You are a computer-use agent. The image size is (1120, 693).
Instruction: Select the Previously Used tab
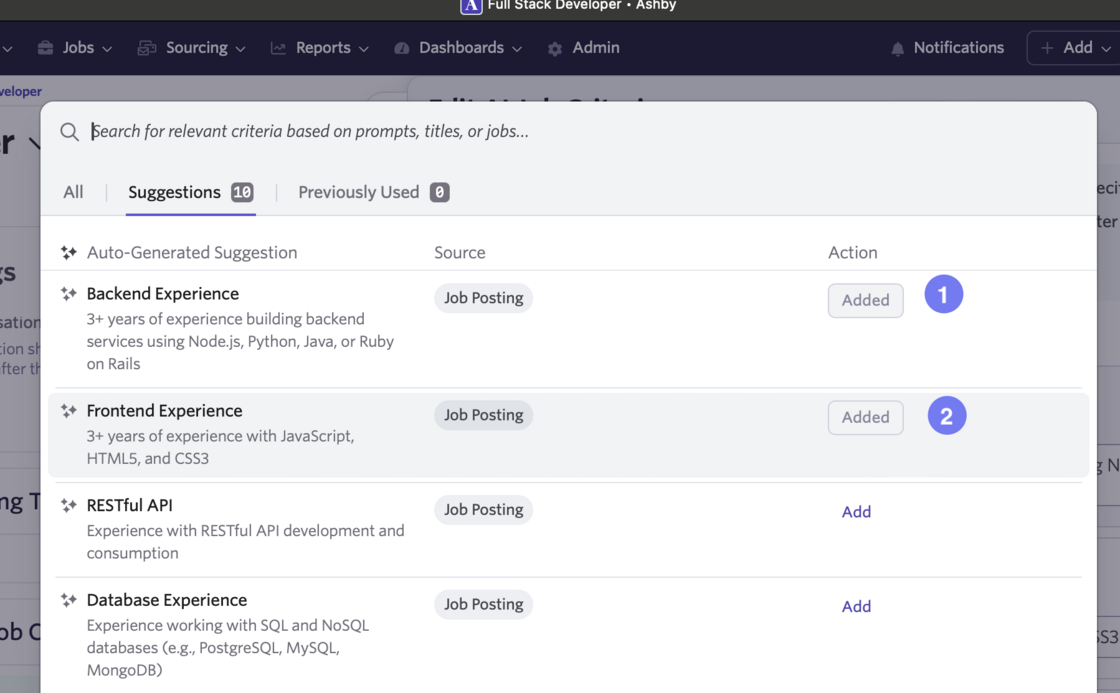coord(372,192)
